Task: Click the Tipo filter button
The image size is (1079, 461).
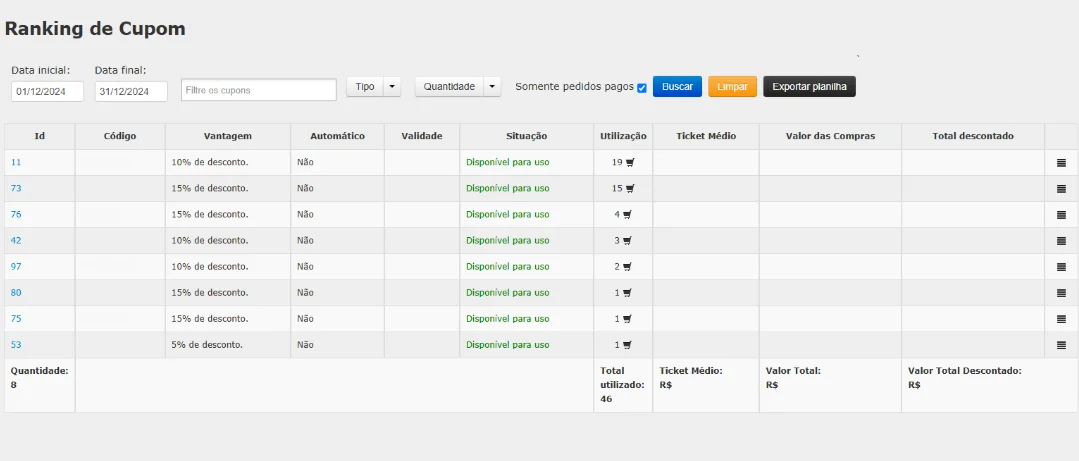Action: (365, 87)
